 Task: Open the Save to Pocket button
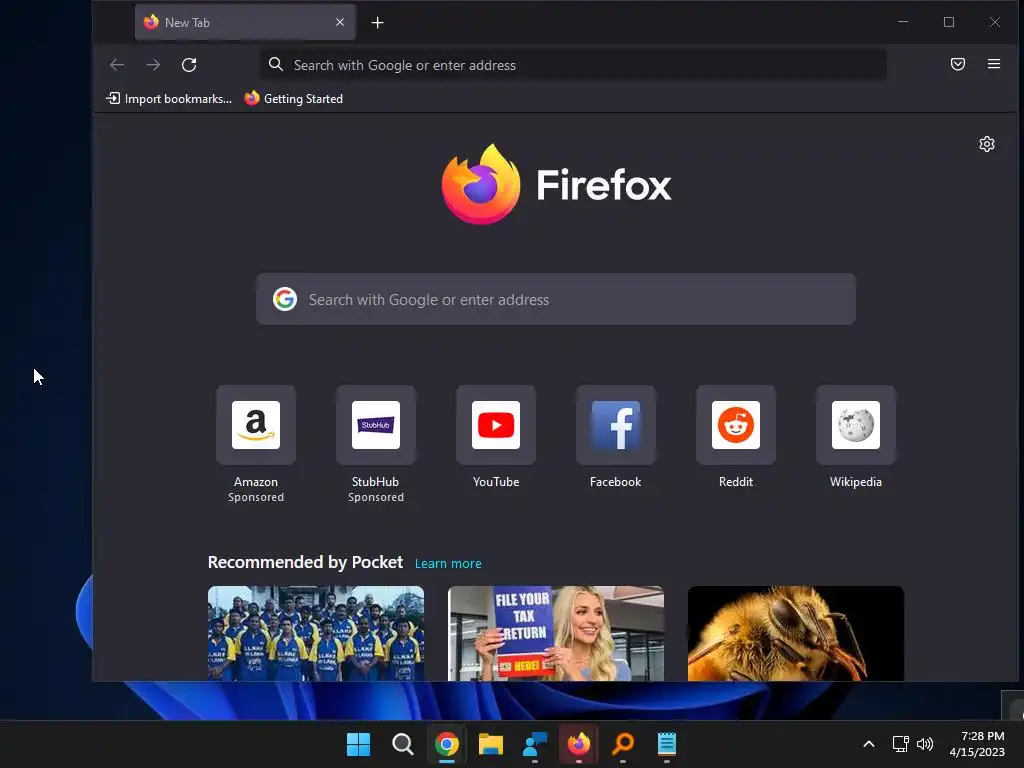(957, 64)
